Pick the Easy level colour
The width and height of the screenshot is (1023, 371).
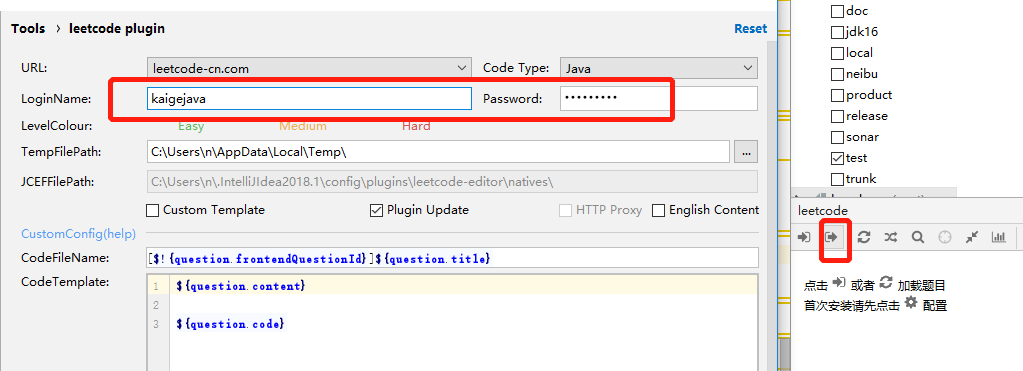tap(191, 126)
